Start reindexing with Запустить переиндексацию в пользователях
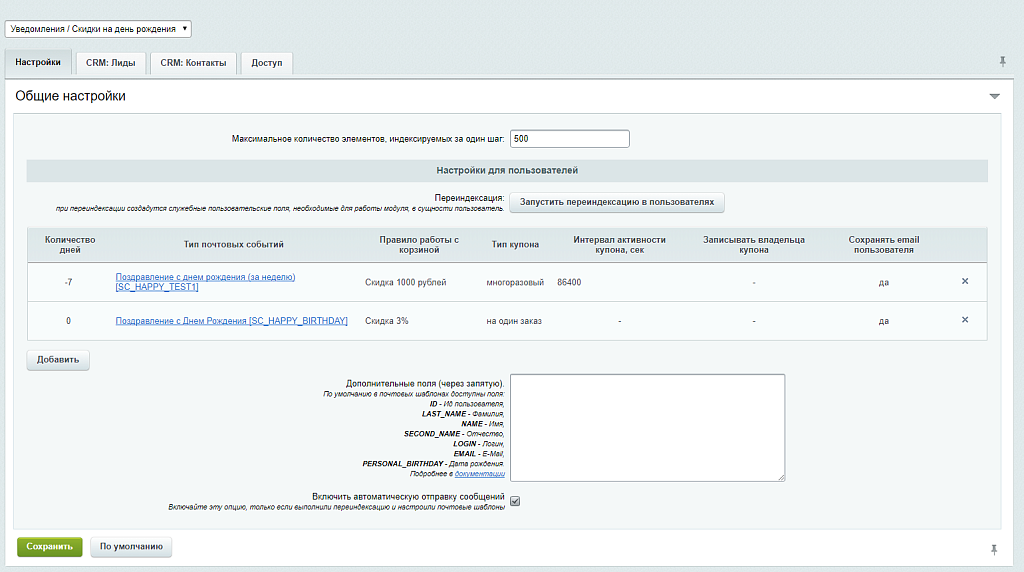Screen dimensions: 1024x572 coord(616,202)
